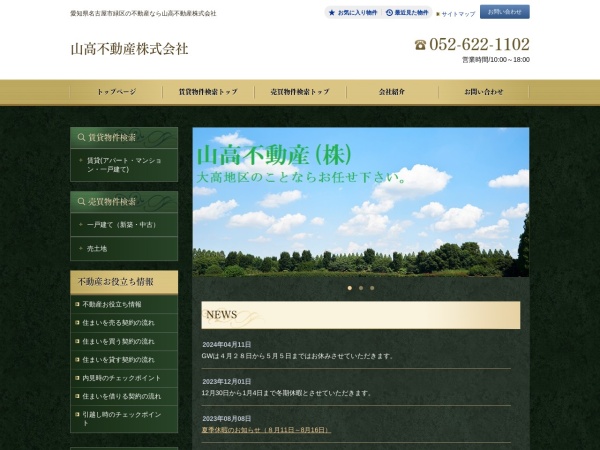
Task: Click the small bullet icon before サイトマップ
Action: pos(438,14)
